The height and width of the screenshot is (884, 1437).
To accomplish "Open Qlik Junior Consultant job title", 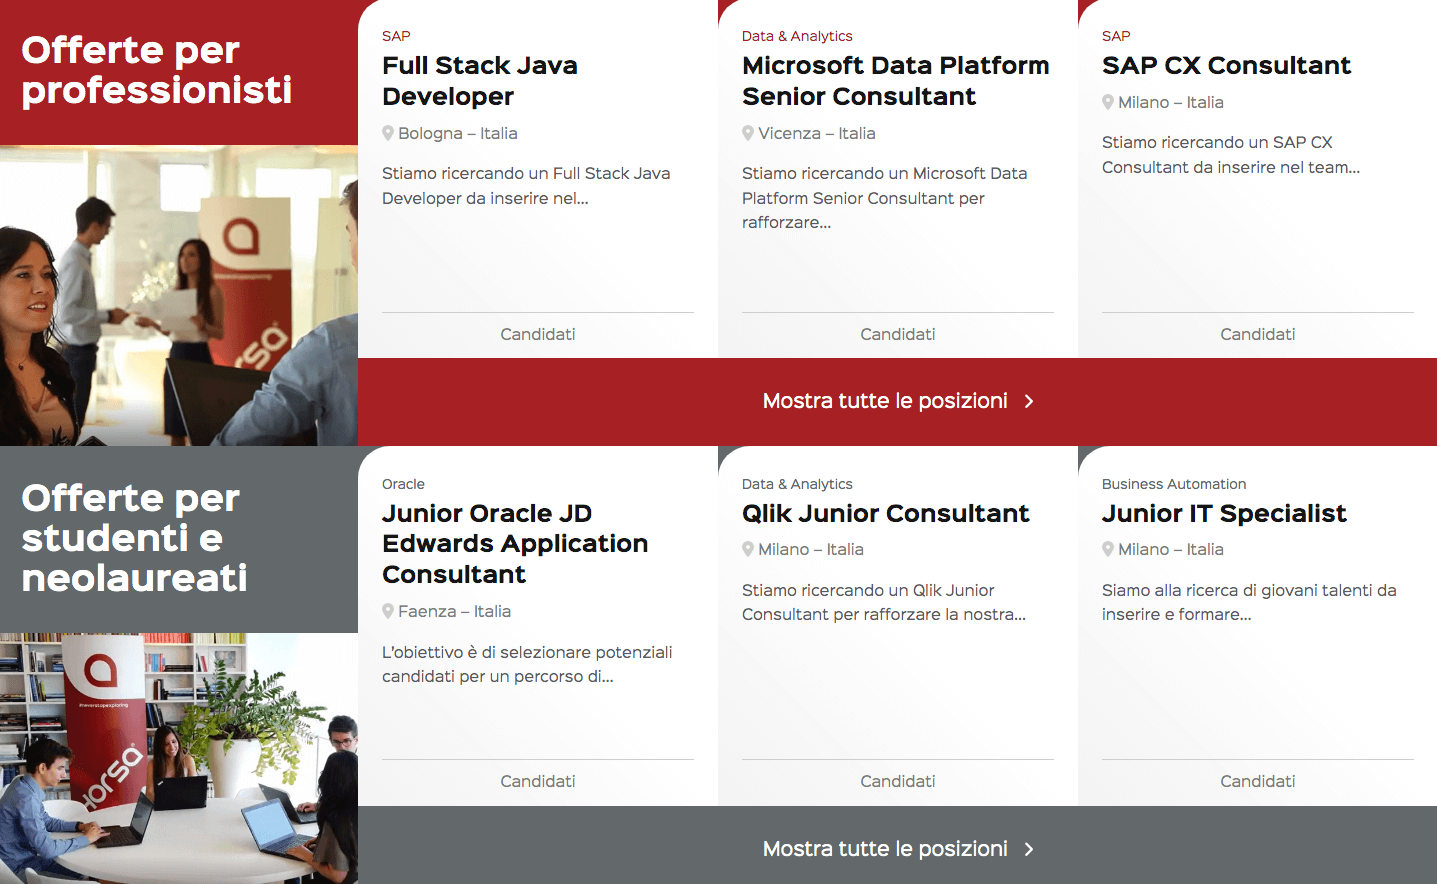I will pyautogui.click(x=885, y=514).
